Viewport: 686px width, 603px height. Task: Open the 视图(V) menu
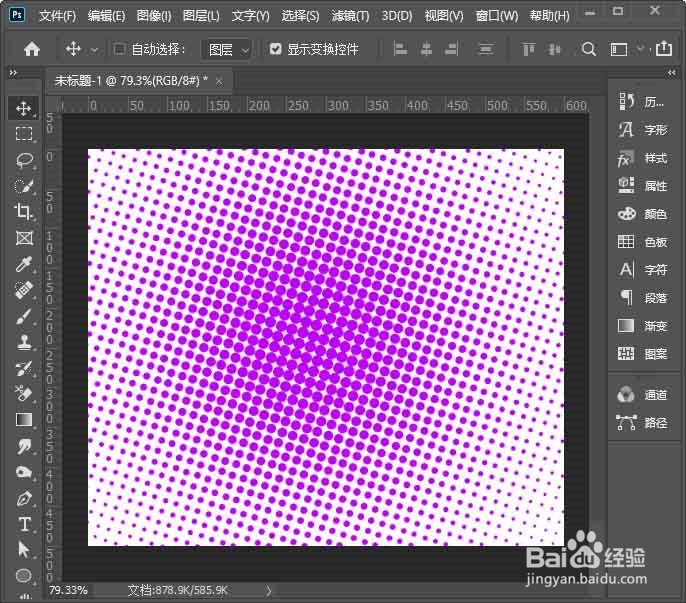[x=444, y=16]
